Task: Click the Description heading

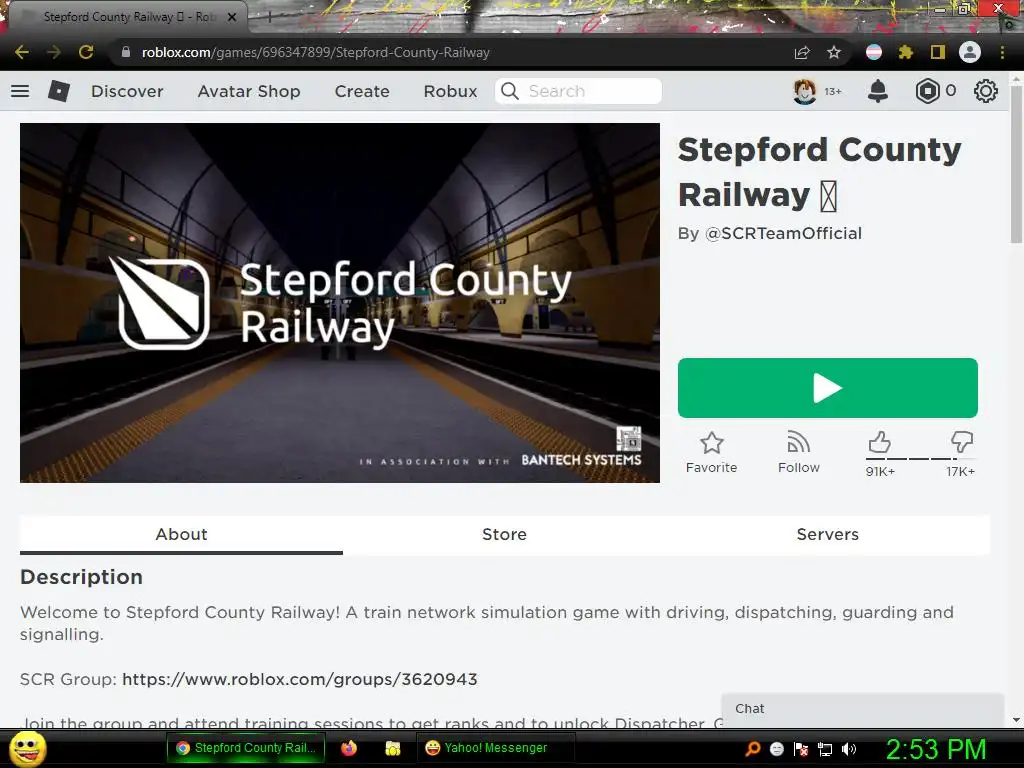Action: 81,577
